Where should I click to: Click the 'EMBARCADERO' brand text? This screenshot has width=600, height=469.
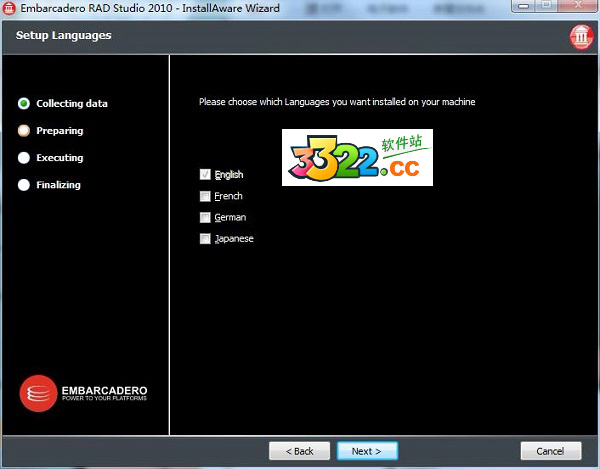point(104,391)
